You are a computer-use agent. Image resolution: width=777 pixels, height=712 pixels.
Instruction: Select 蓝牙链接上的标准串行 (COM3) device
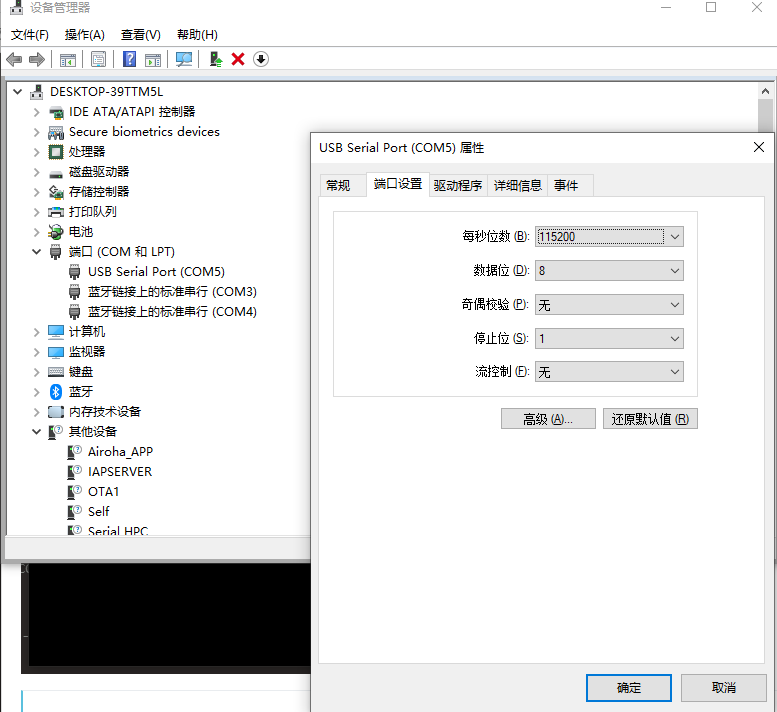[x=172, y=292]
